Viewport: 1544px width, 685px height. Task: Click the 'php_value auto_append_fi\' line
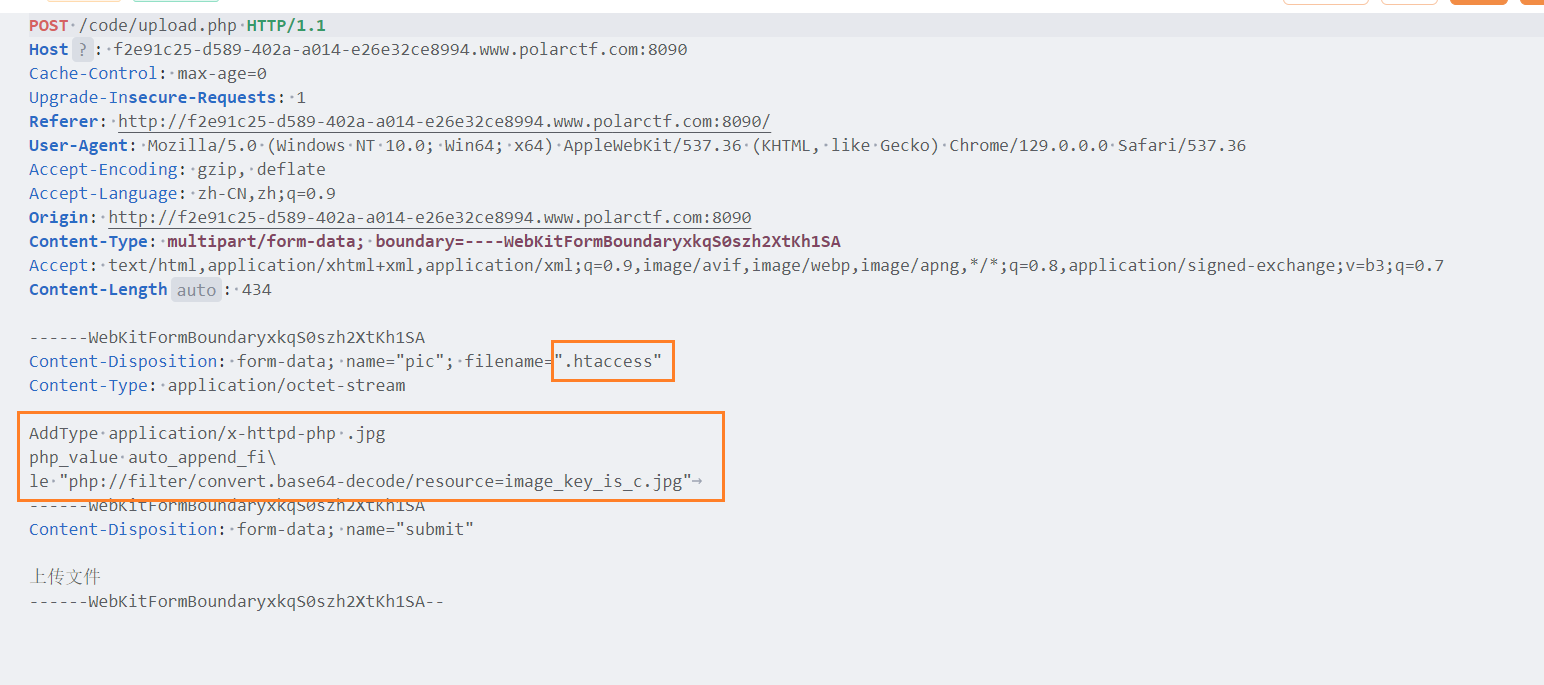click(x=152, y=457)
